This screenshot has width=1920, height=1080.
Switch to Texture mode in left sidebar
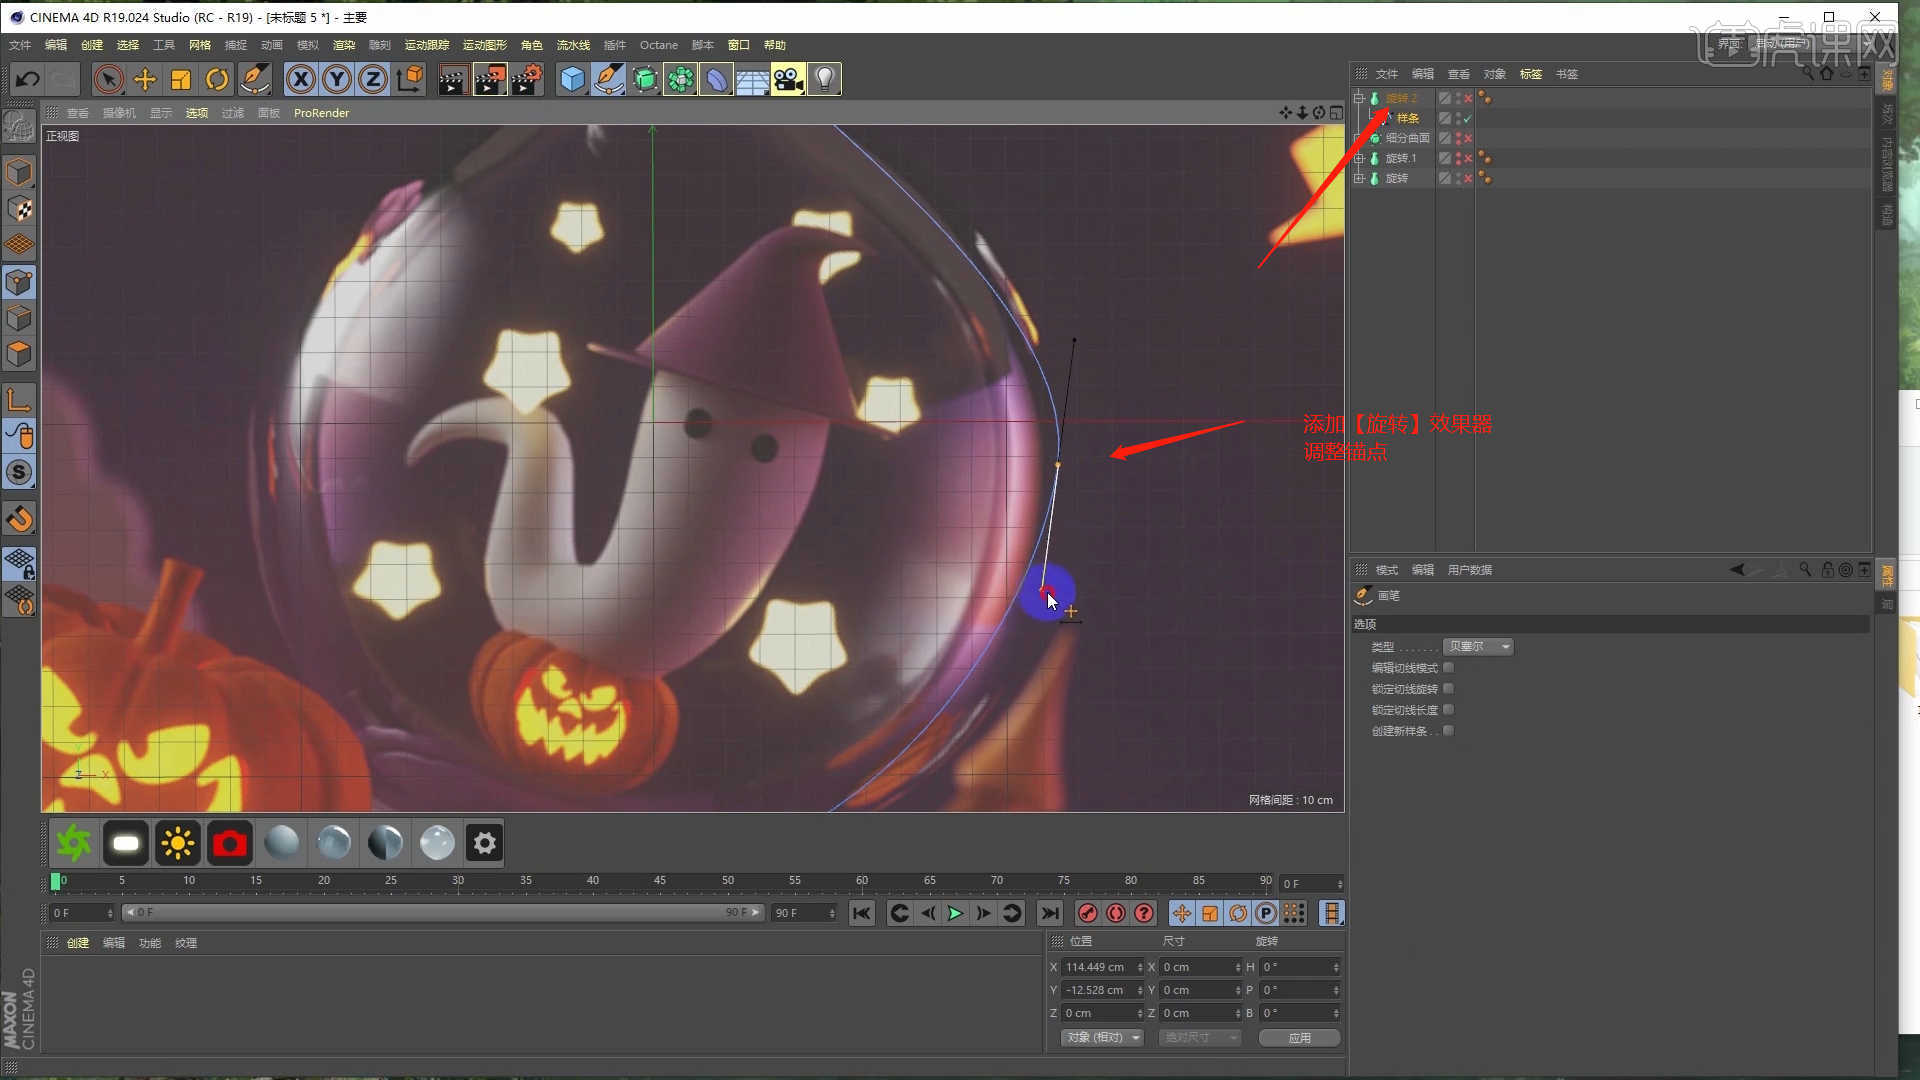pyautogui.click(x=19, y=209)
